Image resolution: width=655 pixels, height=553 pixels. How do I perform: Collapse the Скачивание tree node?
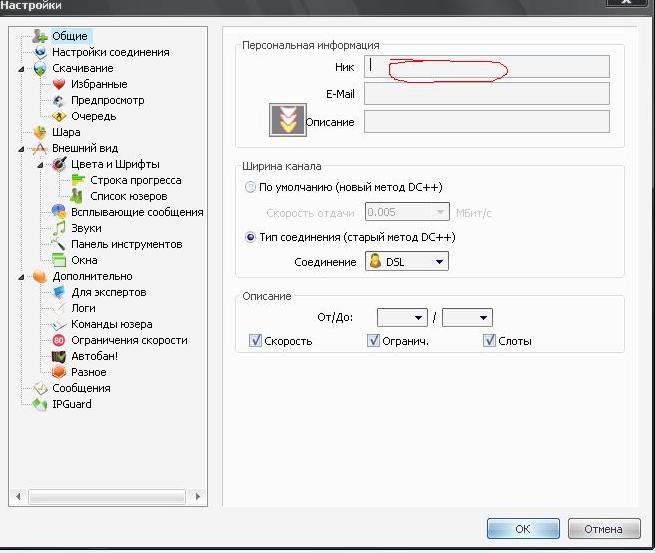pos(21,69)
